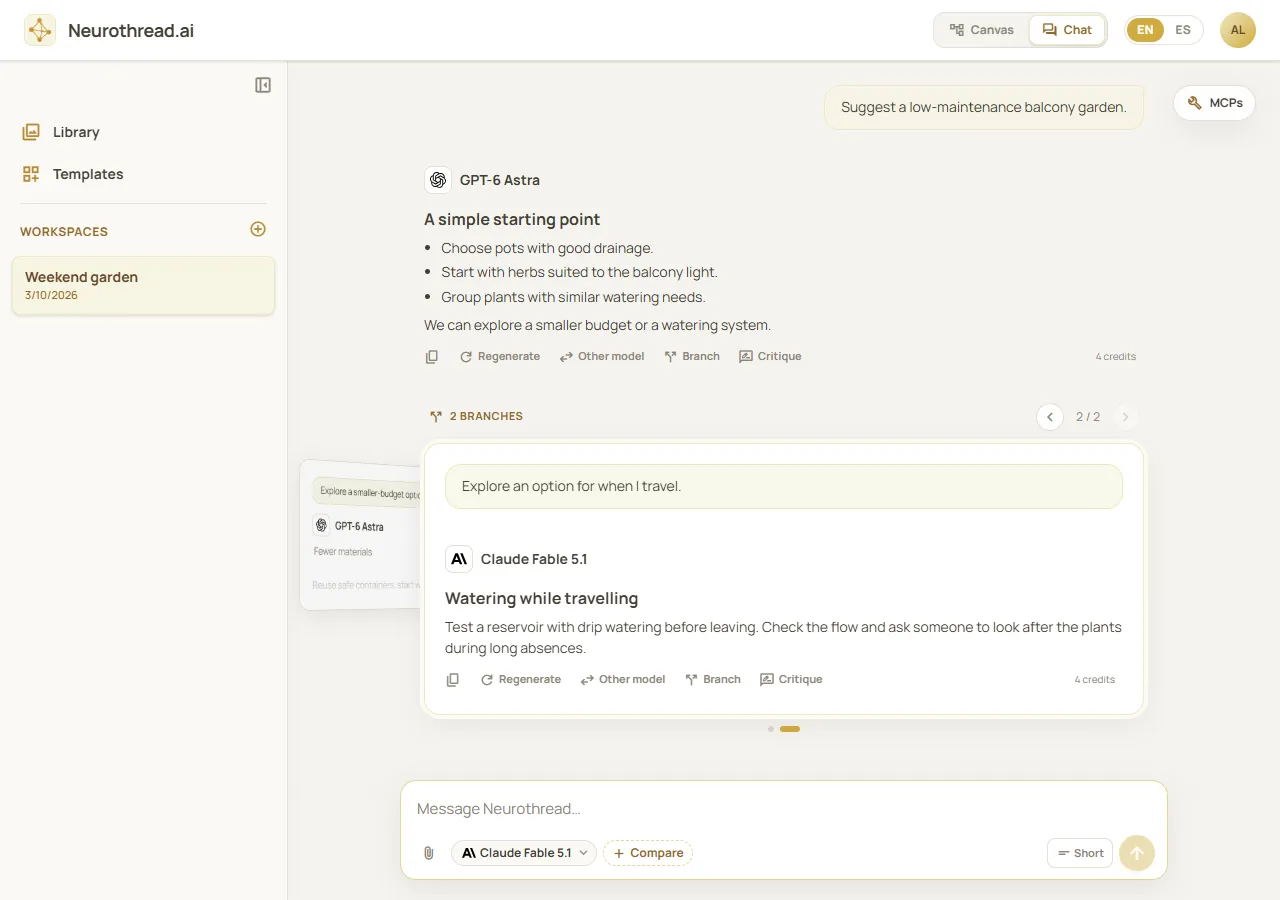Open the Templates section
Screen dimensions: 1280x900
pos(143,174)
